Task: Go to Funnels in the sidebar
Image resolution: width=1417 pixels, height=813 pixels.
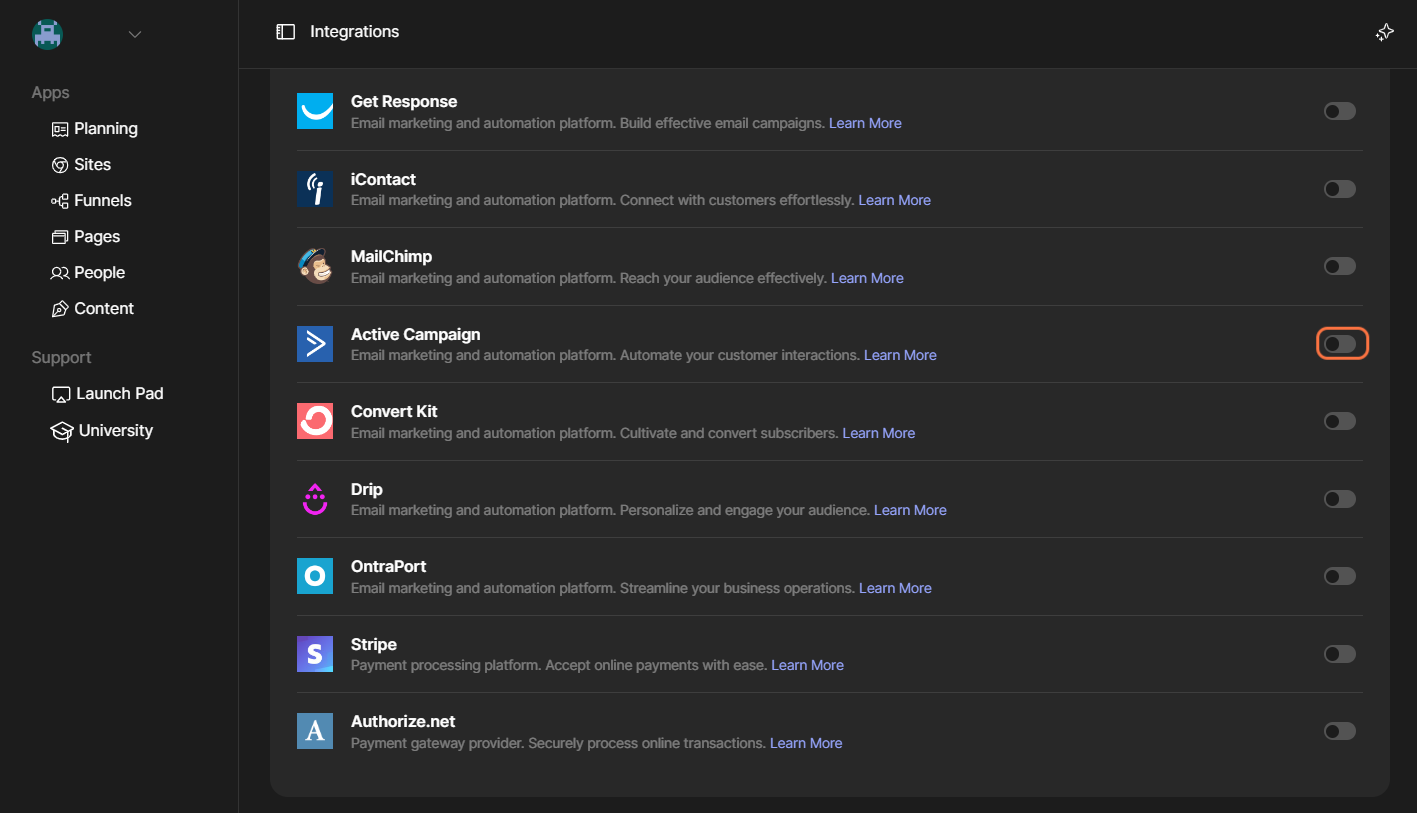Action: tap(92, 201)
